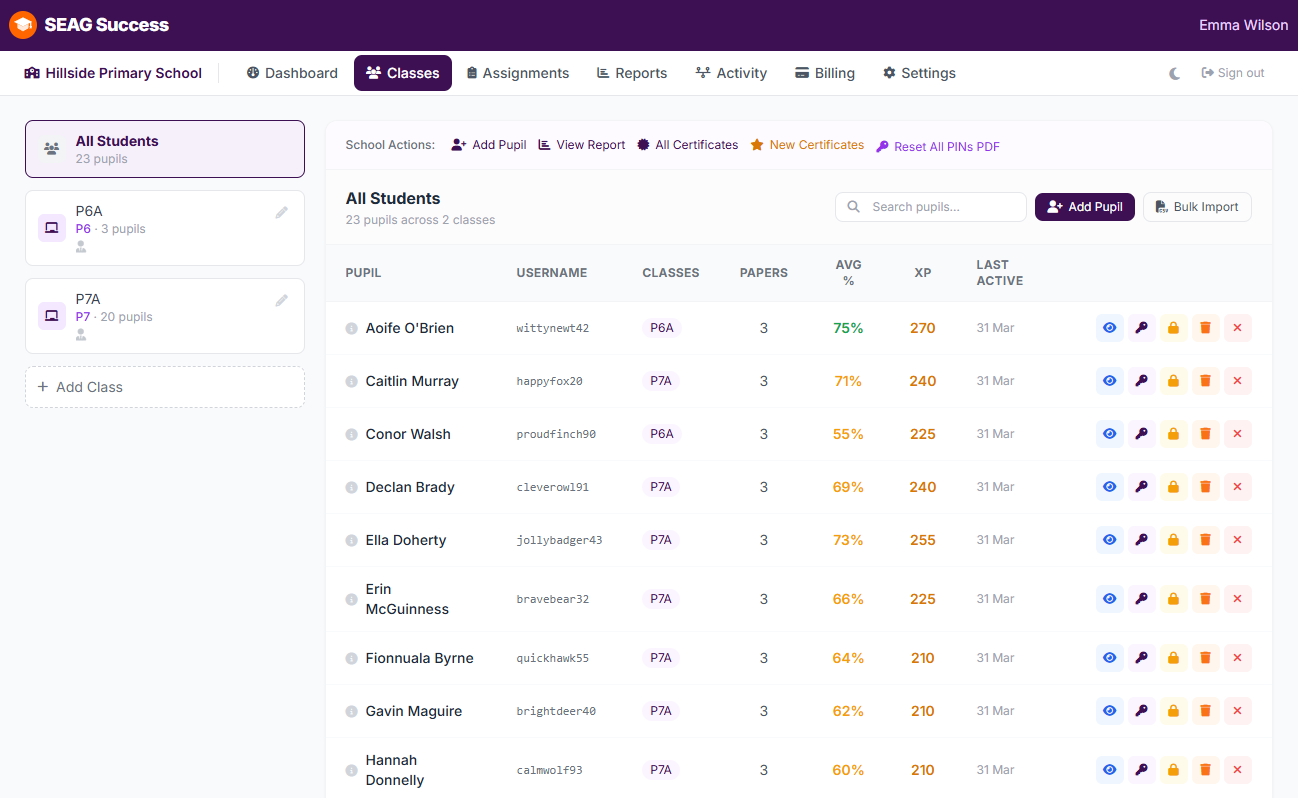
Task: Edit the P6A class with pencil icon
Action: [282, 212]
